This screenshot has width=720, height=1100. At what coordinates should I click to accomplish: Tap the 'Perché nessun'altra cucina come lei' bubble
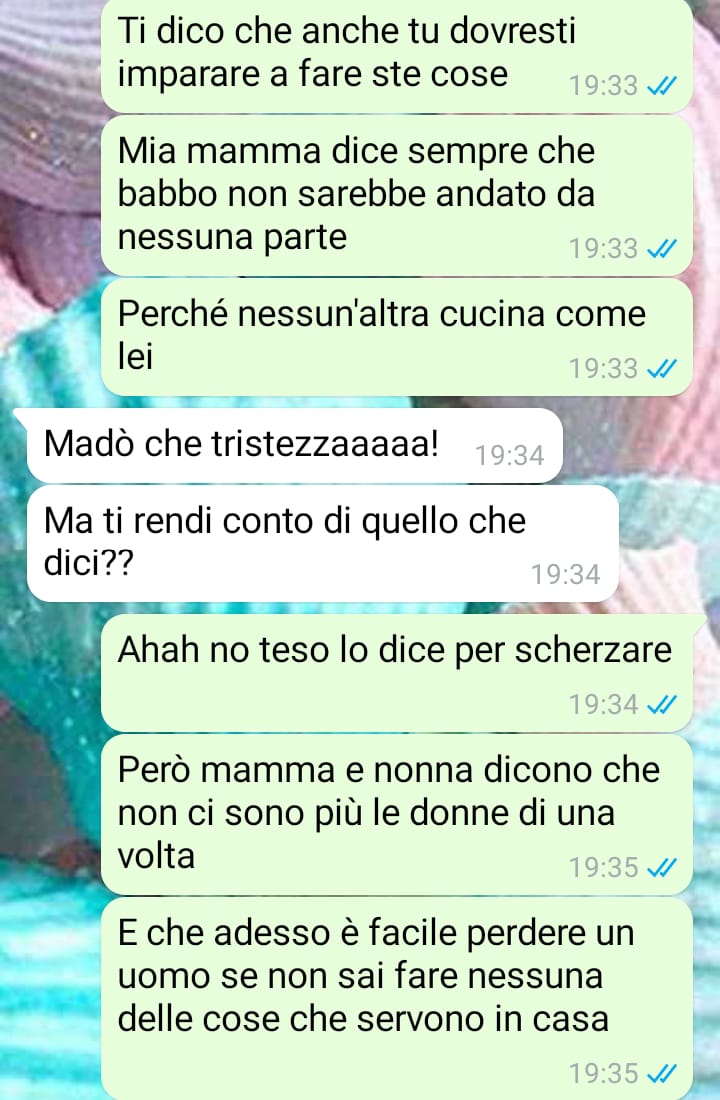click(x=396, y=337)
